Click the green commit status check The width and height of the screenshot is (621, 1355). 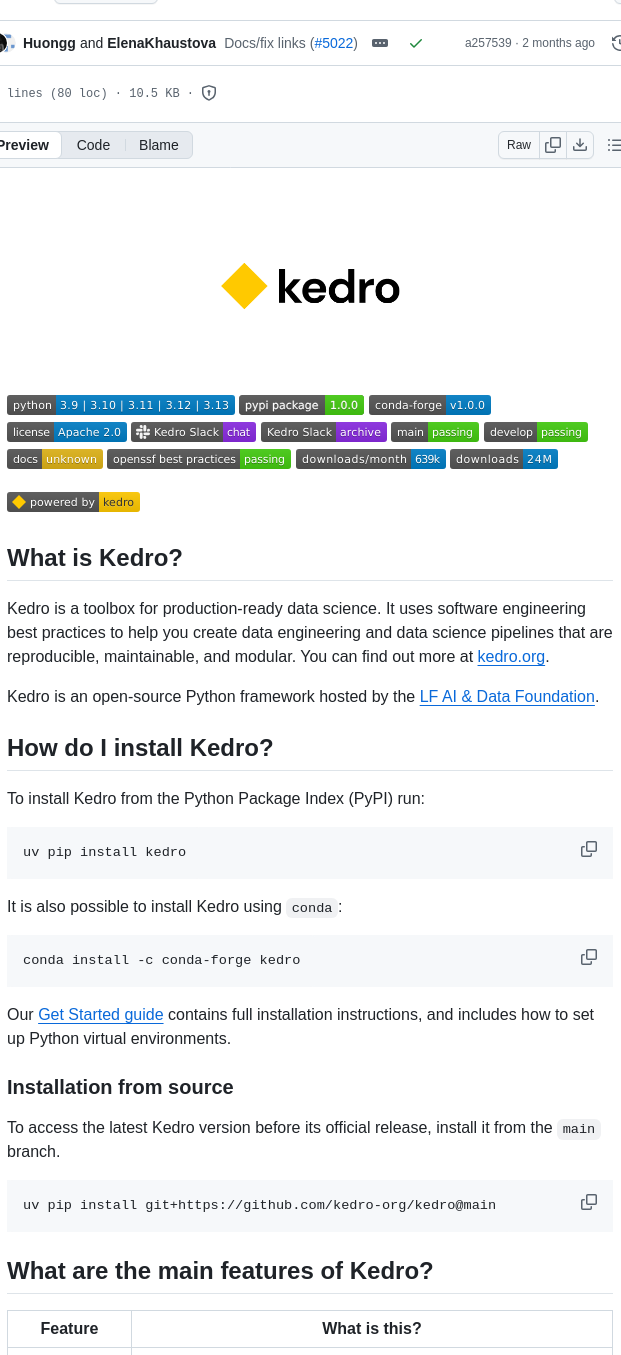[x=416, y=43]
